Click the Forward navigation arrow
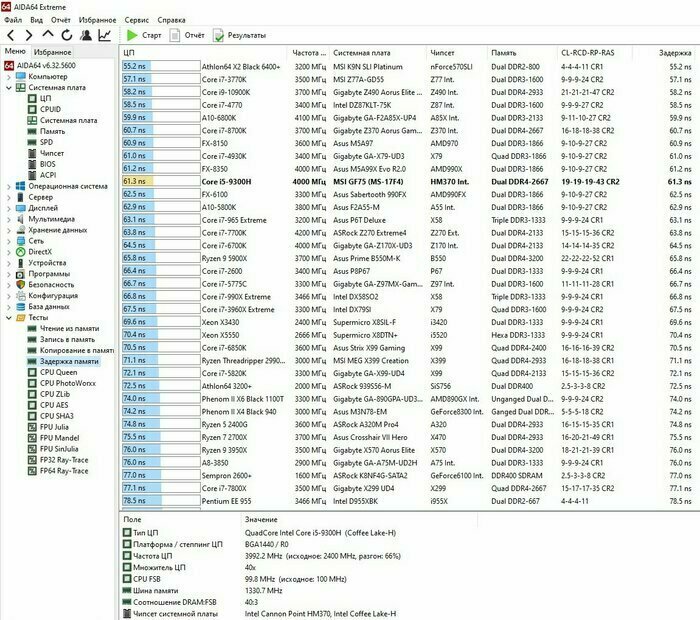 (x=29, y=35)
